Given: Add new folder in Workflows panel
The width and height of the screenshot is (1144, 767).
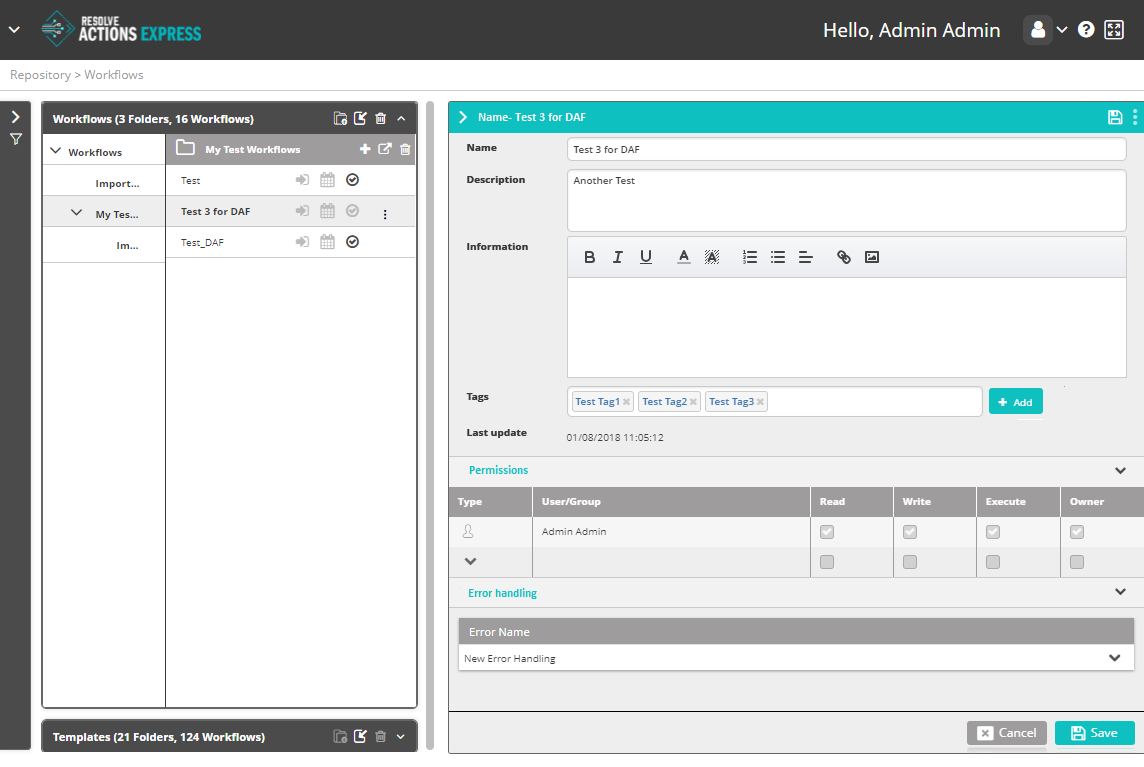Looking at the screenshot, I should point(340,118).
